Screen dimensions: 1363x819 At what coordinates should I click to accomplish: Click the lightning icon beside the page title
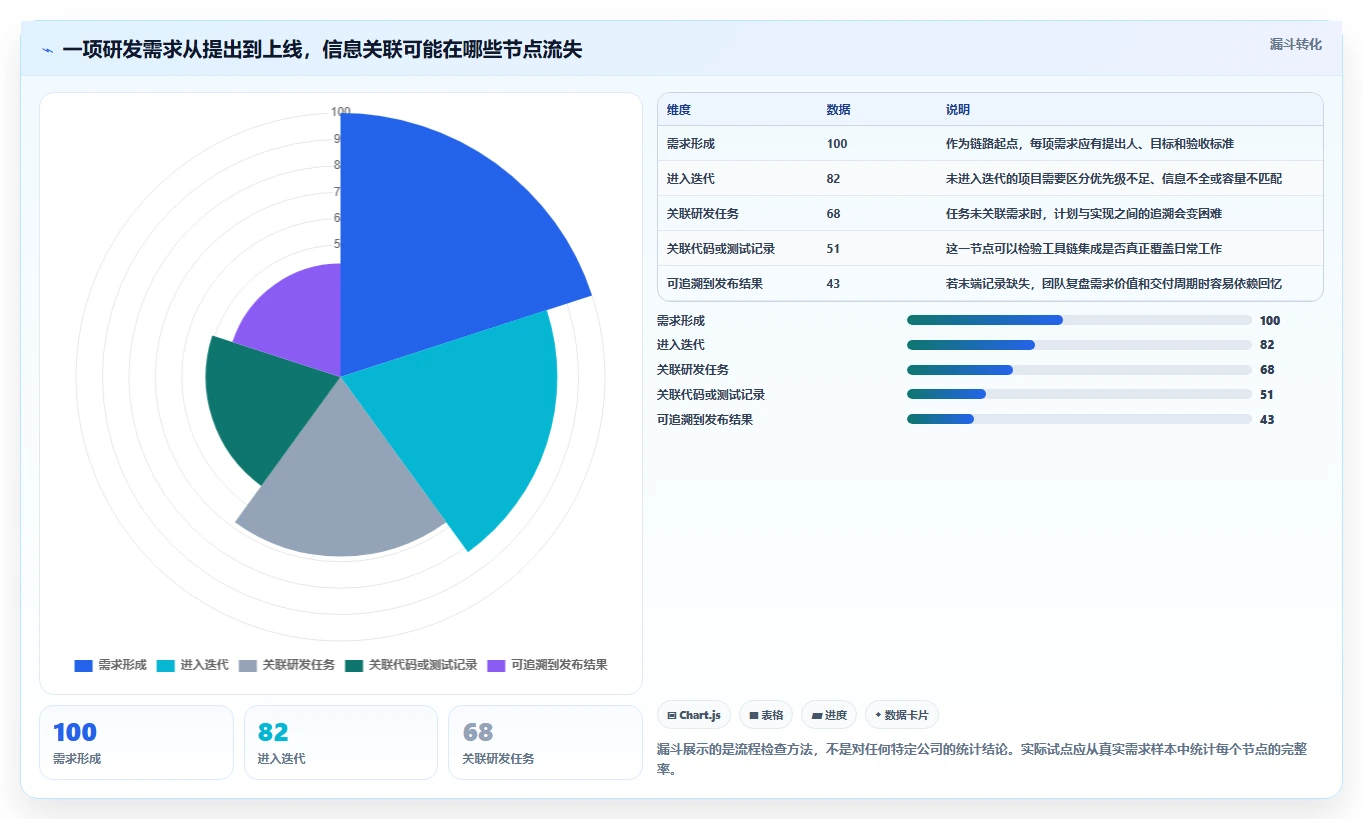point(48,50)
